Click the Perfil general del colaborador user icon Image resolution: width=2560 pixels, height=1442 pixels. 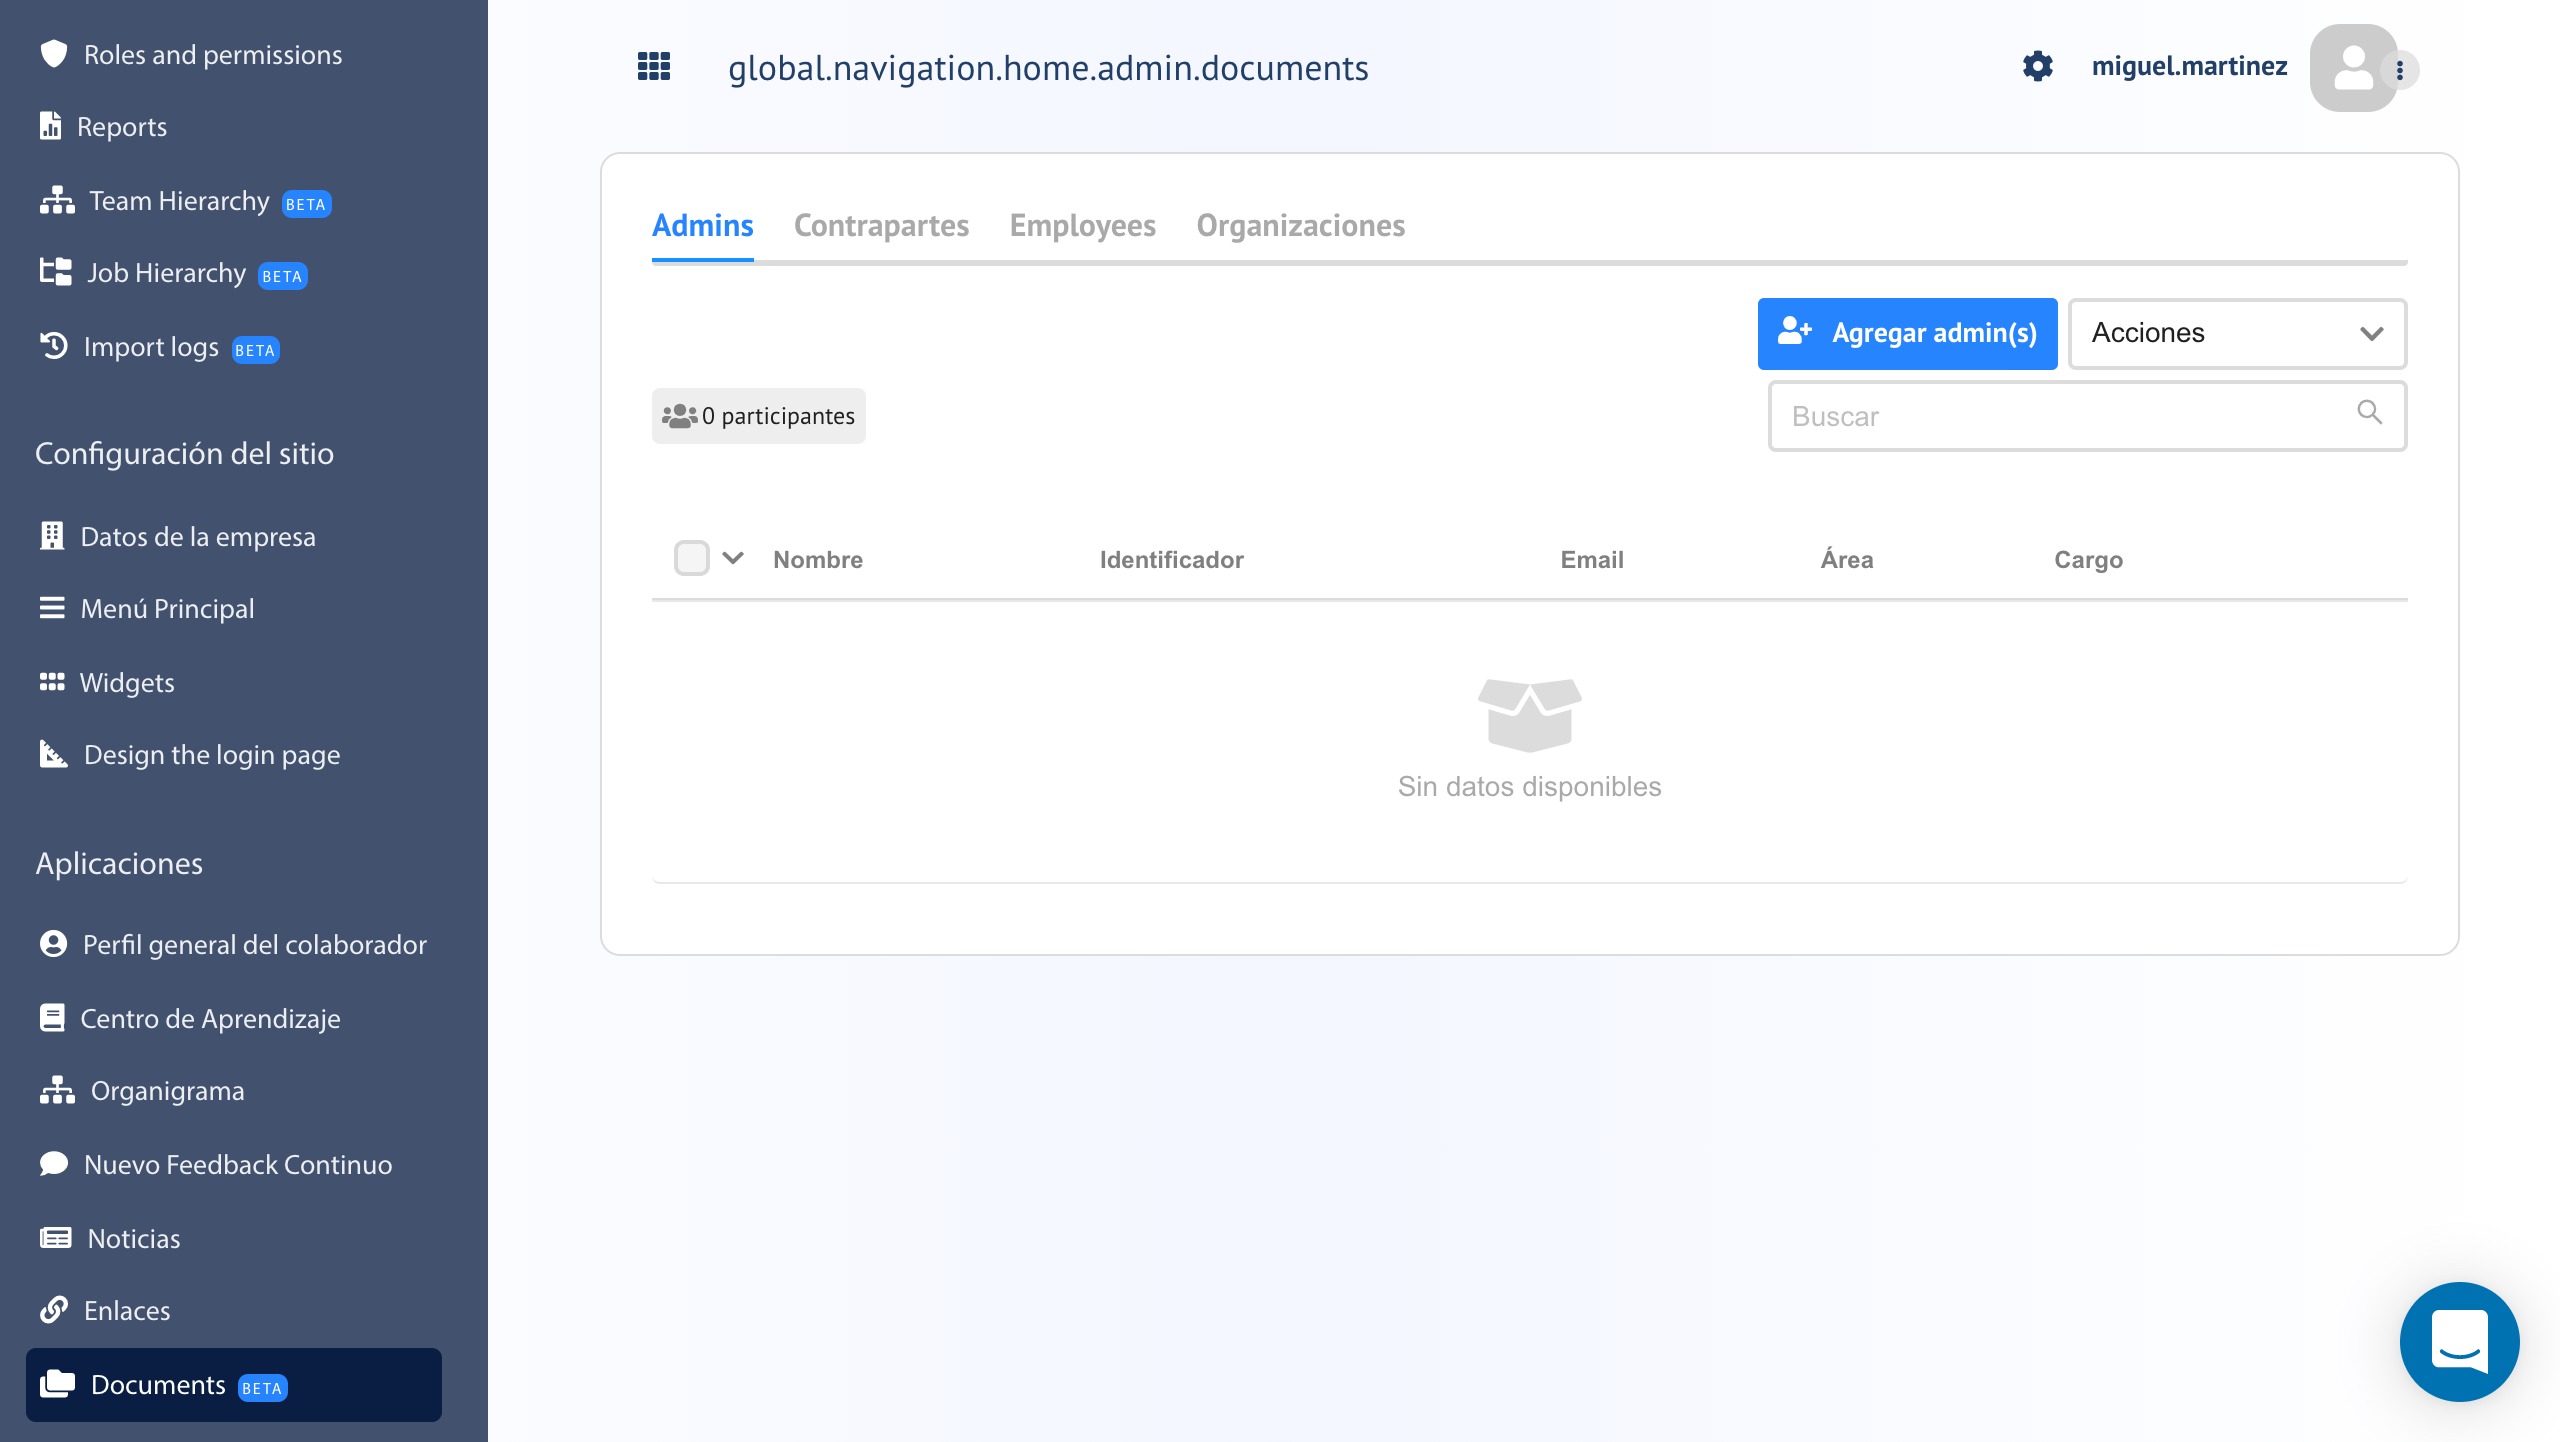[x=53, y=944]
